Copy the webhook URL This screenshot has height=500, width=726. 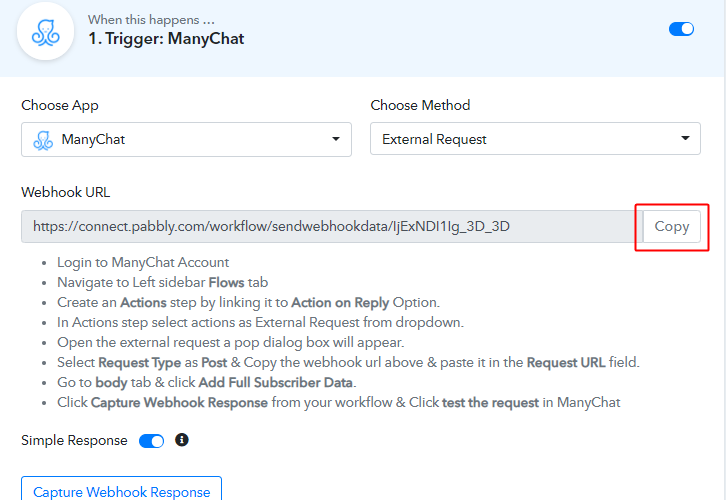[671, 226]
